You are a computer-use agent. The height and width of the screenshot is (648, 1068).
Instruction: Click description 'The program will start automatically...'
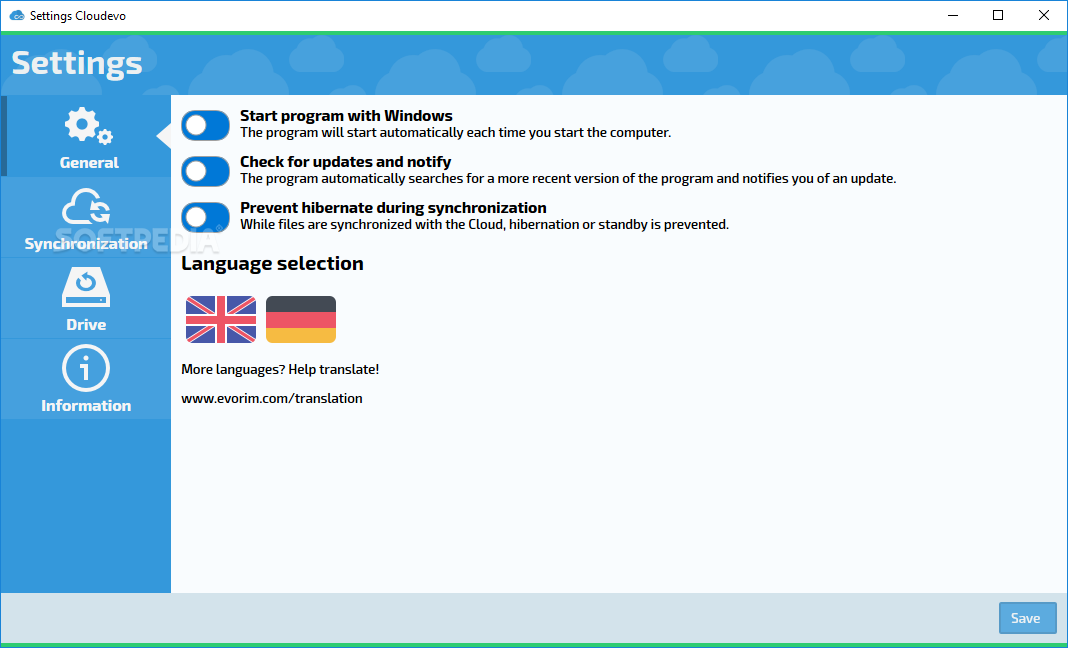pos(456,133)
